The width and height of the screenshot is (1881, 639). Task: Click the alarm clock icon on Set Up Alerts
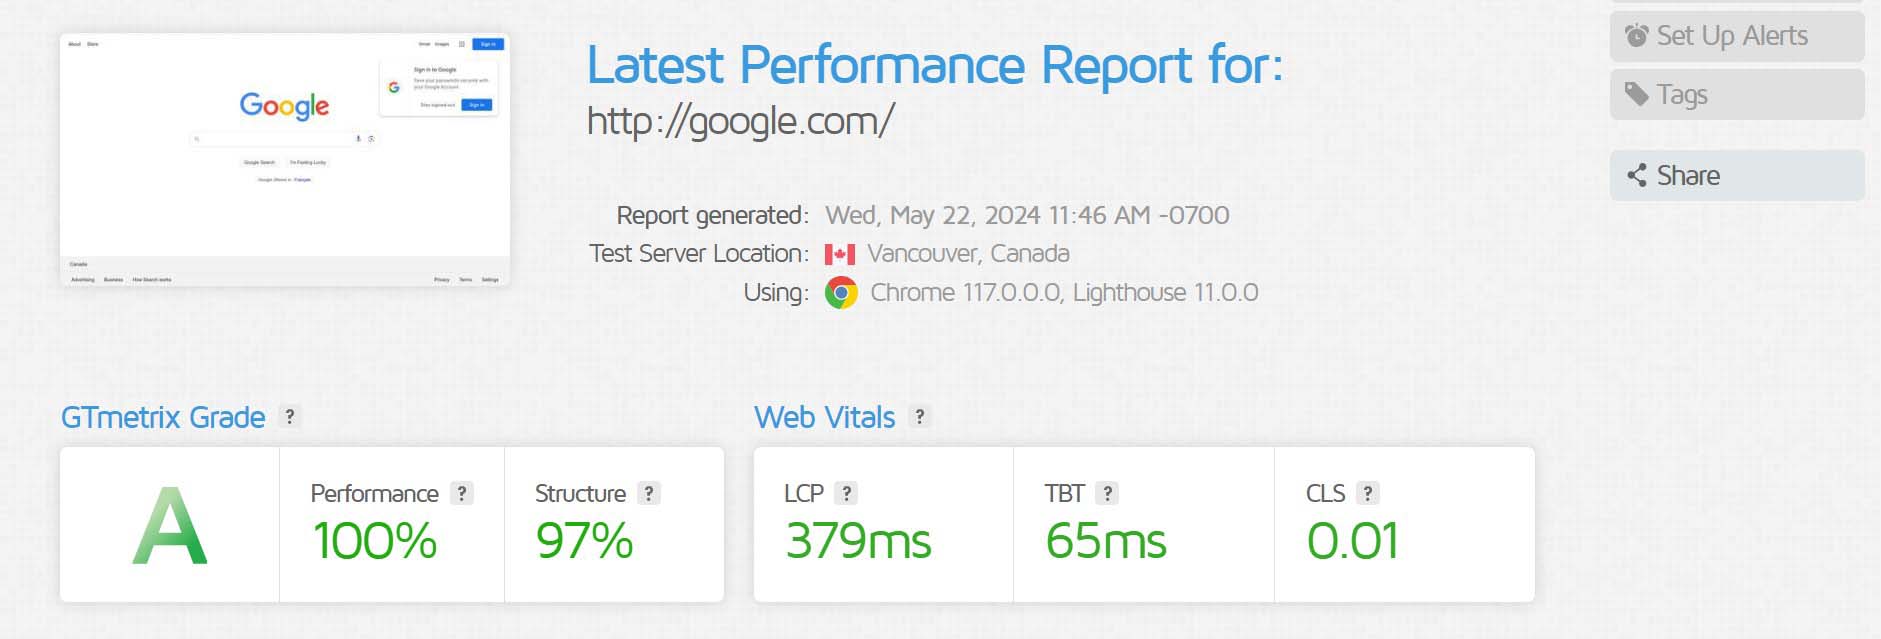(1636, 36)
